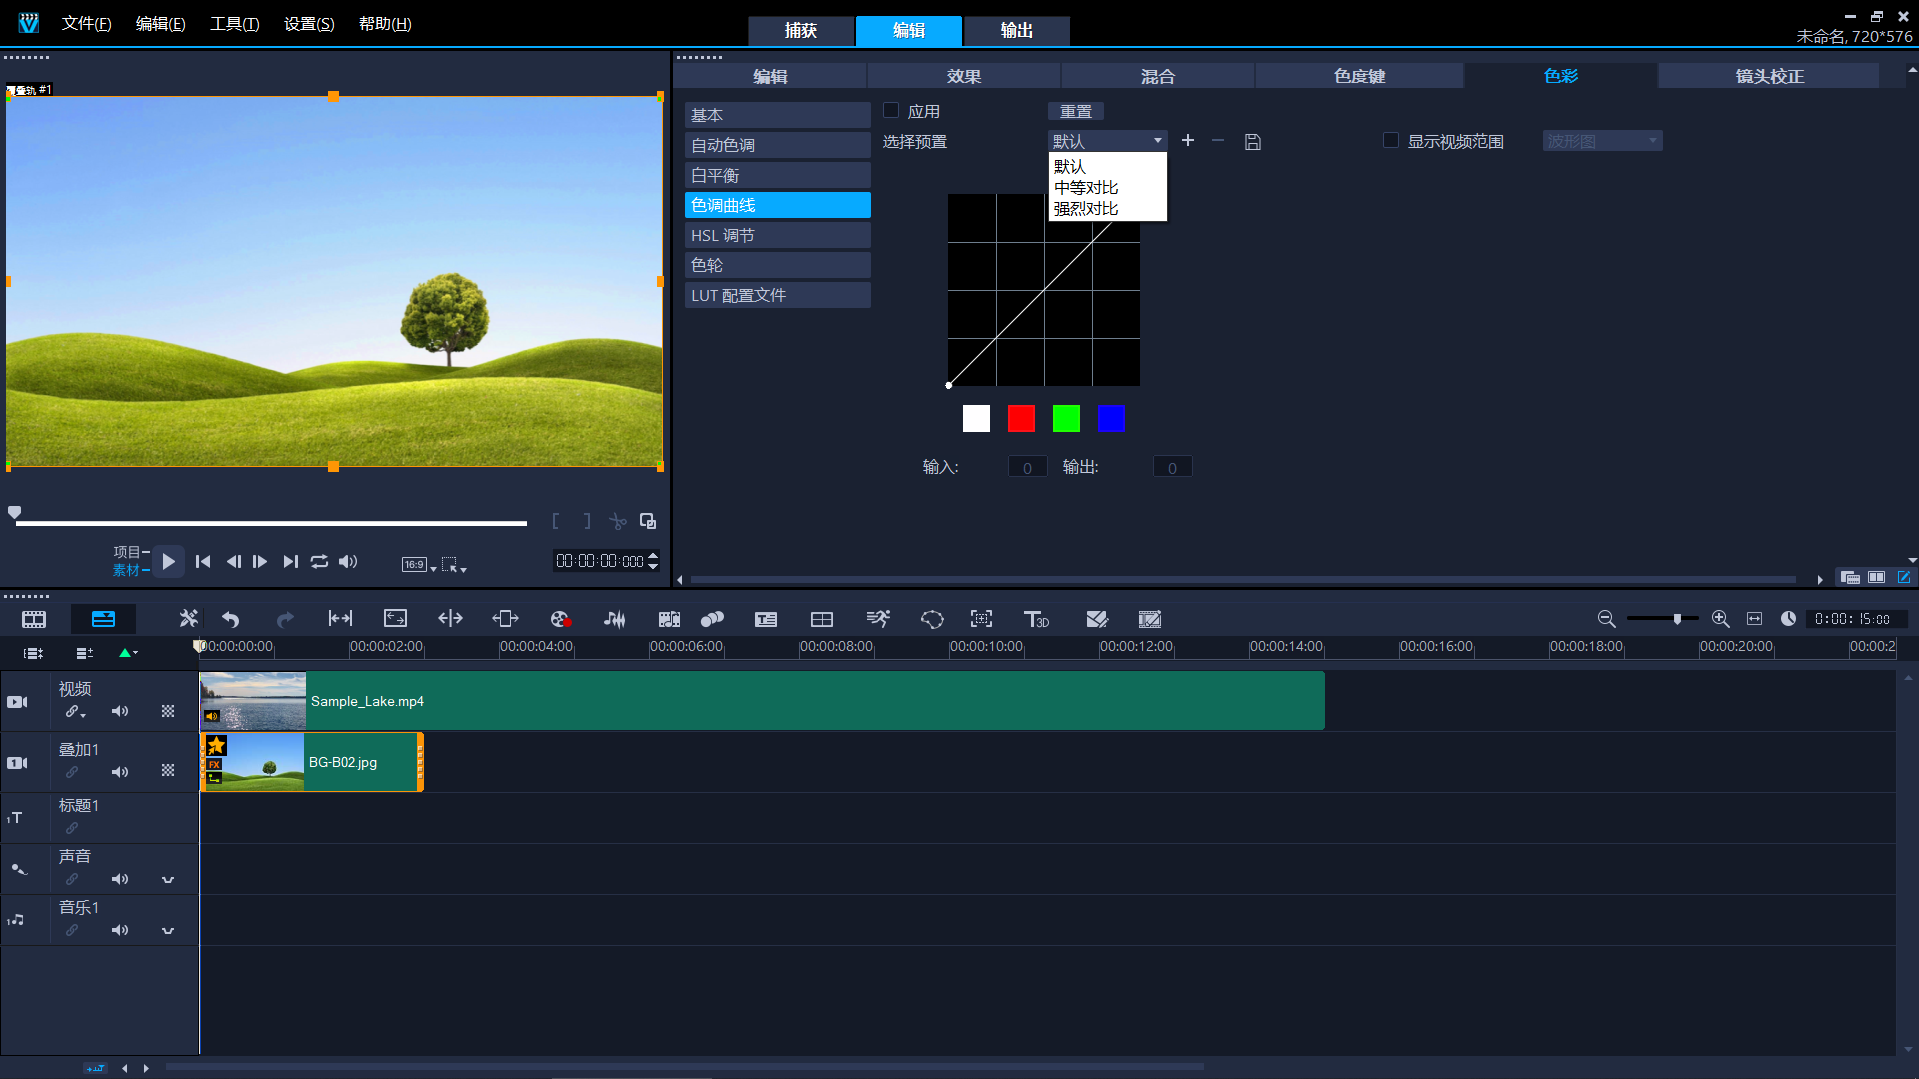Switch to storyboard view
This screenshot has height=1079, width=1919.
tap(34, 619)
